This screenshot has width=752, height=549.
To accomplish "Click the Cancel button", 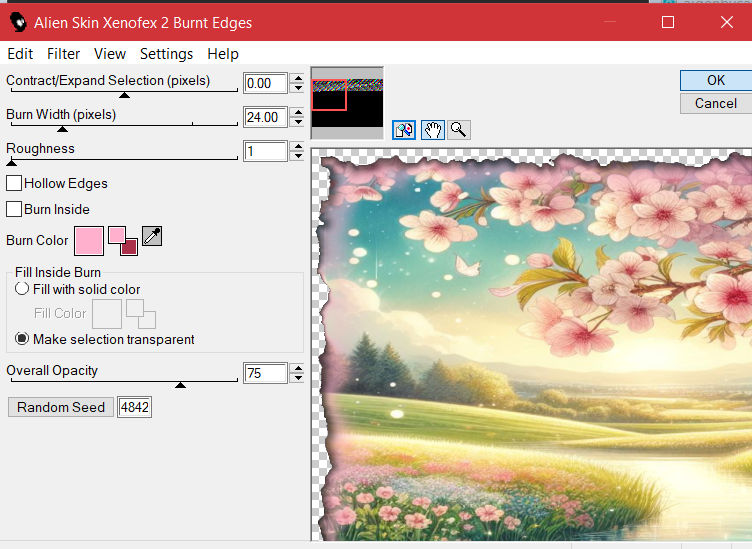I will pos(716,104).
